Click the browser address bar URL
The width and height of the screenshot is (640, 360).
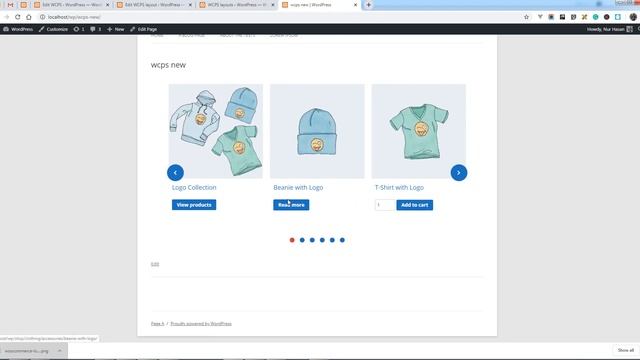[x=73, y=17]
